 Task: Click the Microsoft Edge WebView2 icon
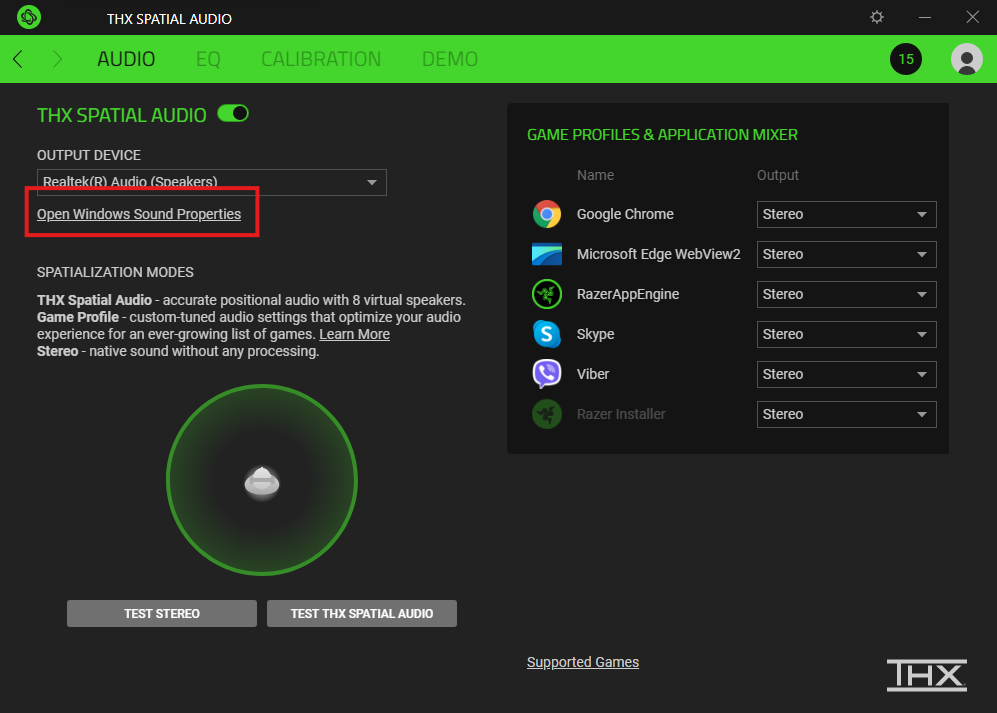pos(547,254)
